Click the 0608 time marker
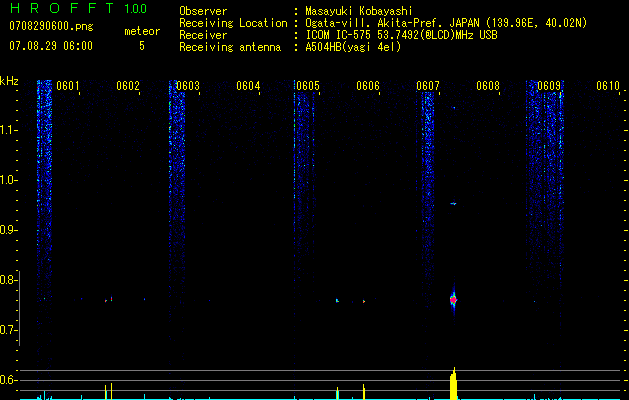Screen dimensions: 629x400 click(x=488, y=86)
